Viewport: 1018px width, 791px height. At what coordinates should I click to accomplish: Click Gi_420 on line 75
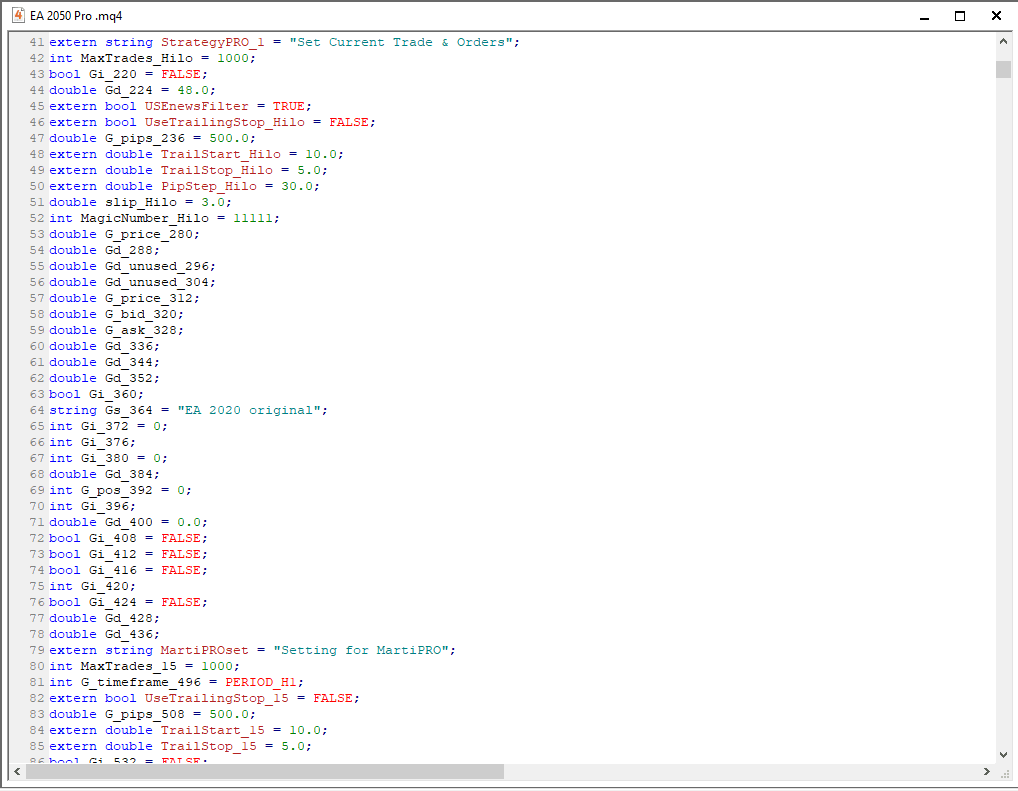click(105, 587)
